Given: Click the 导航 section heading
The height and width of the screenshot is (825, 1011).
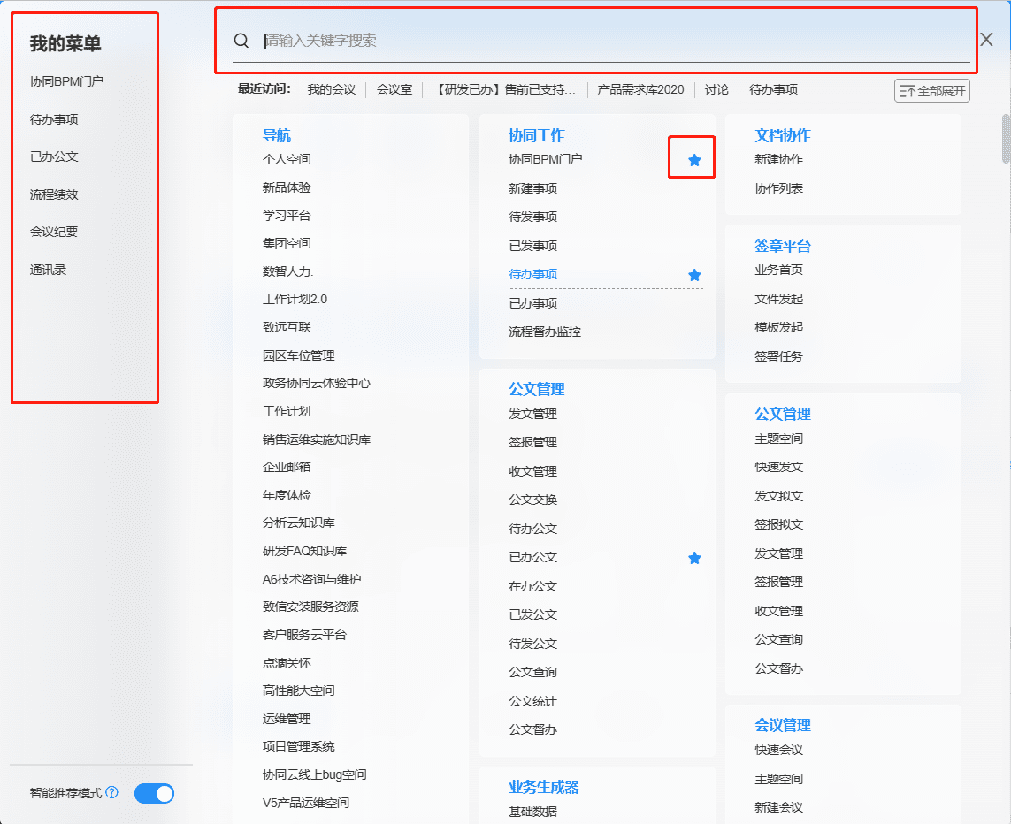Looking at the screenshot, I should 277,135.
